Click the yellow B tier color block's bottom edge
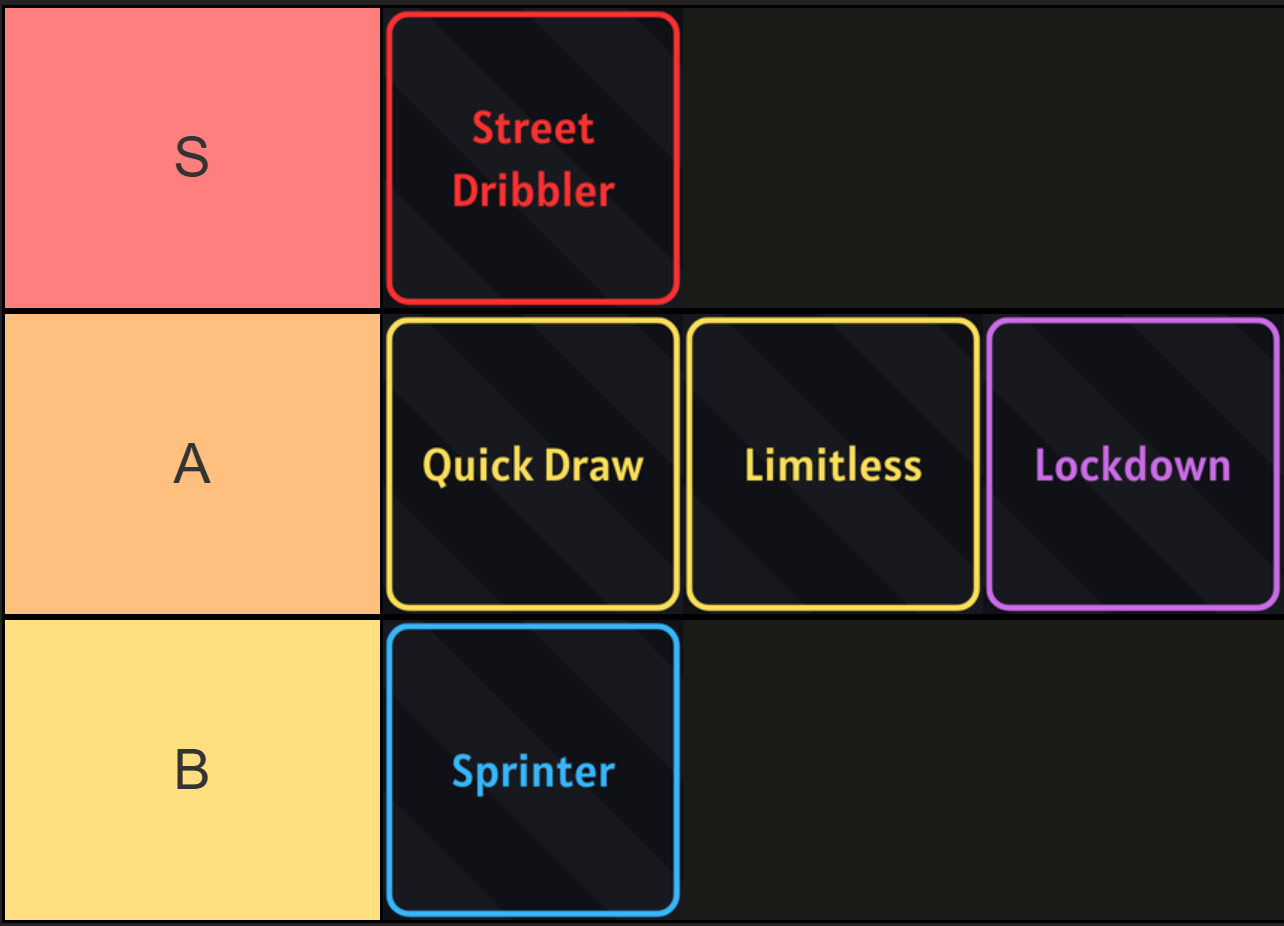Screen dimensions: 1284x926 192,915
